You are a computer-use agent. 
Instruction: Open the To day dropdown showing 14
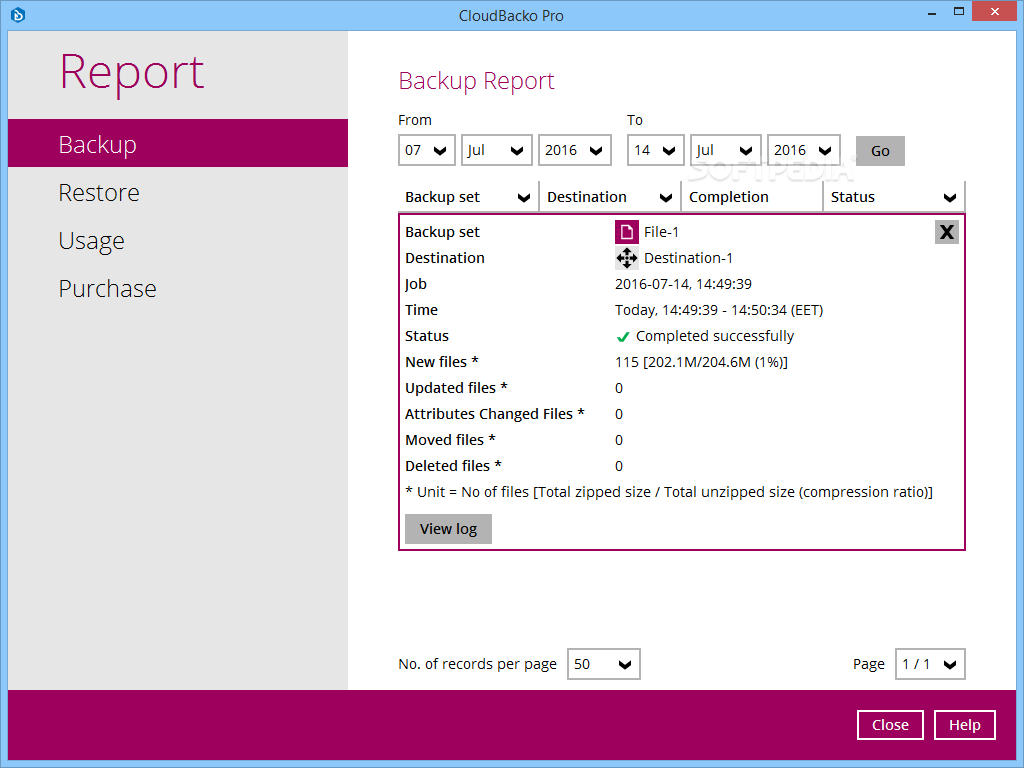click(x=655, y=150)
